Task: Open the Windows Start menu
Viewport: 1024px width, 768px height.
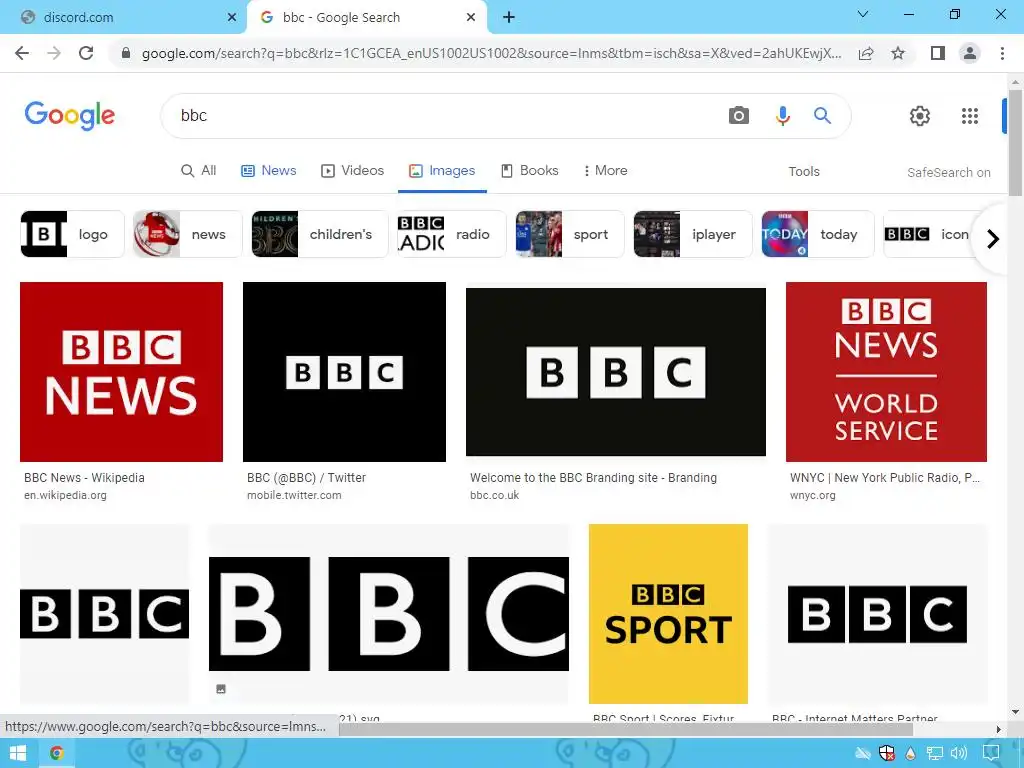Action: (x=17, y=753)
